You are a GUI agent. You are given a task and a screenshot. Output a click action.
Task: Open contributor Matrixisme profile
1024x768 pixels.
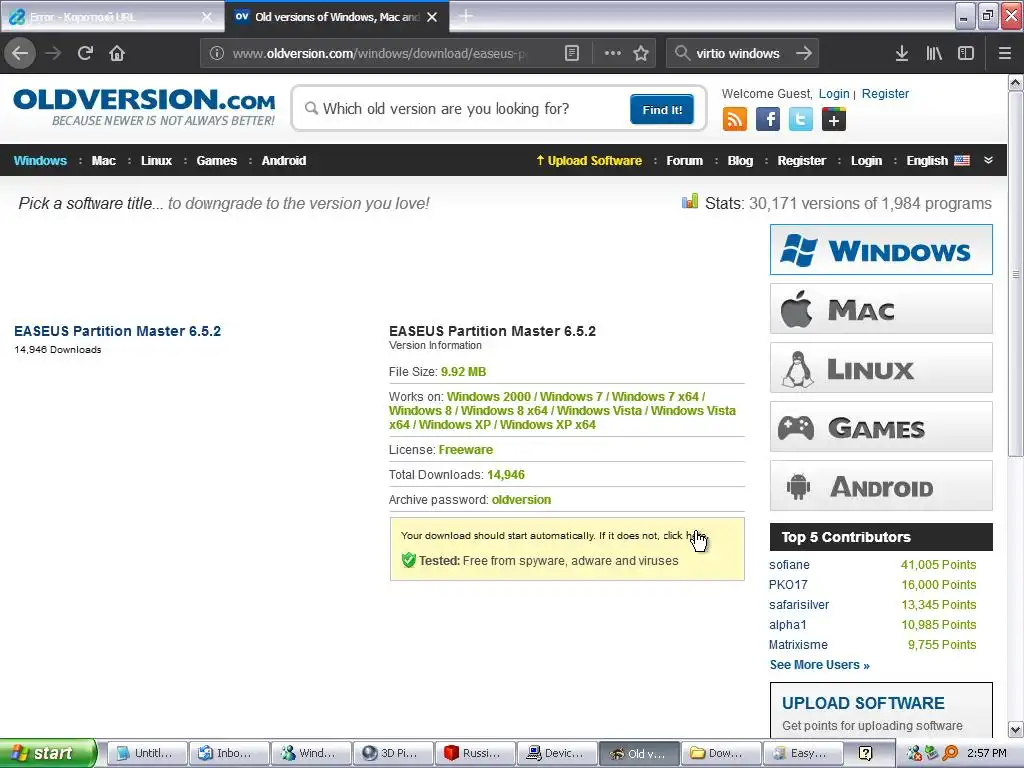[798, 645]
